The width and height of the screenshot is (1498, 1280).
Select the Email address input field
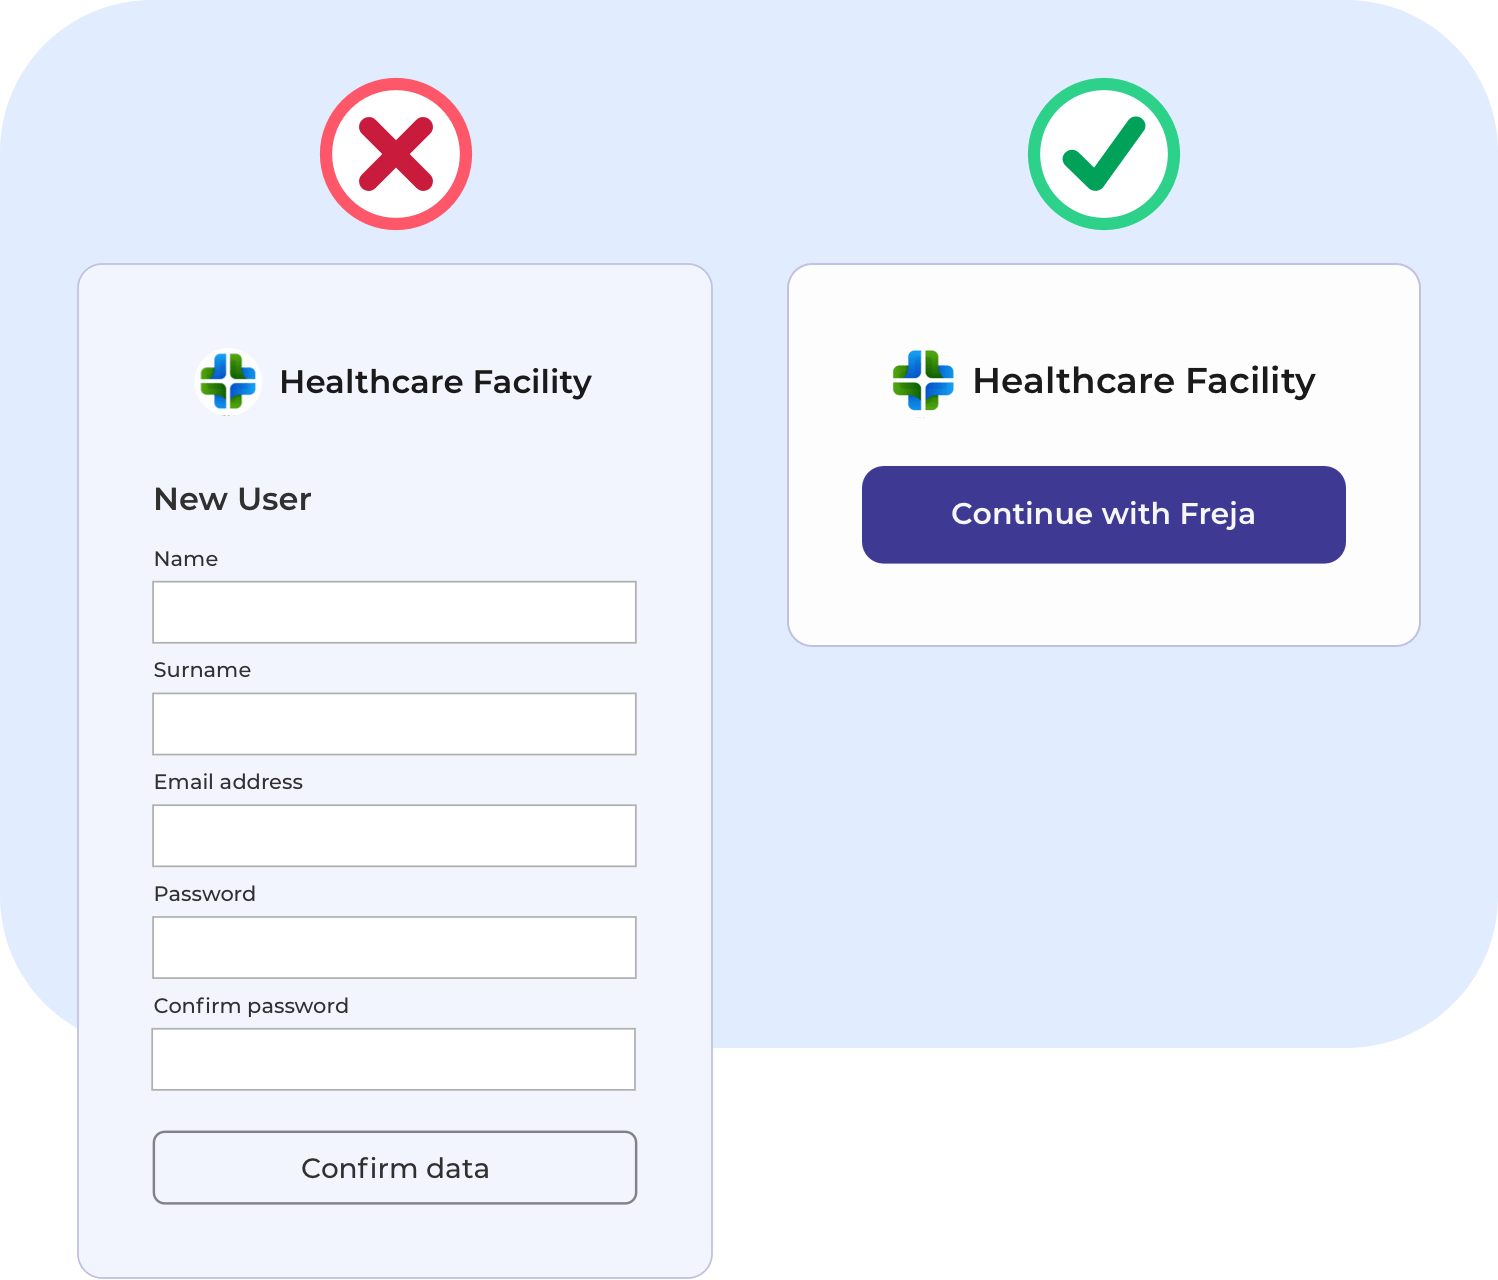pyautogui.click(x=394, y=836)
